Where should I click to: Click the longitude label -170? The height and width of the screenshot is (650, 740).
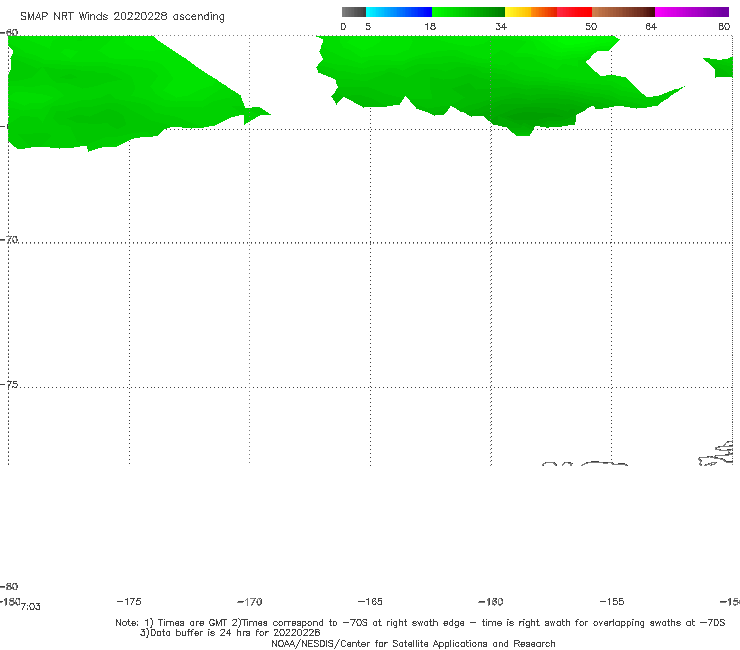coord(250,602)
